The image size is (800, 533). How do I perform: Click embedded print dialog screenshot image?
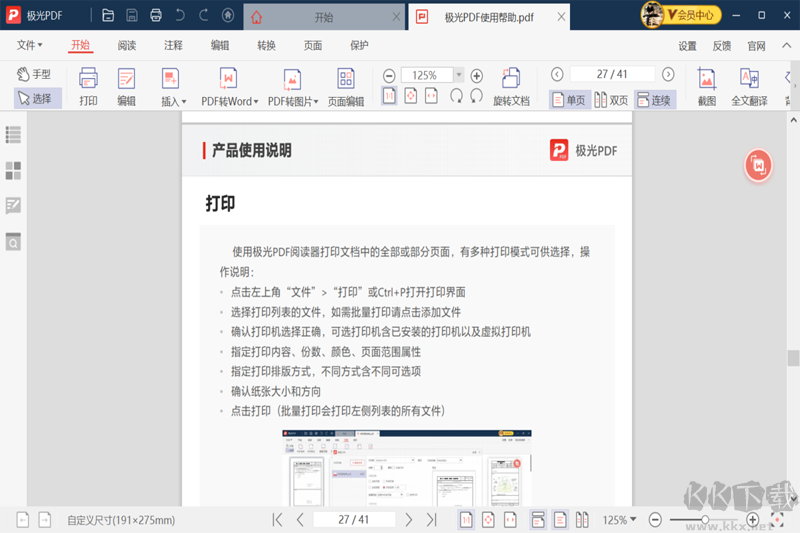click(407, 468)
